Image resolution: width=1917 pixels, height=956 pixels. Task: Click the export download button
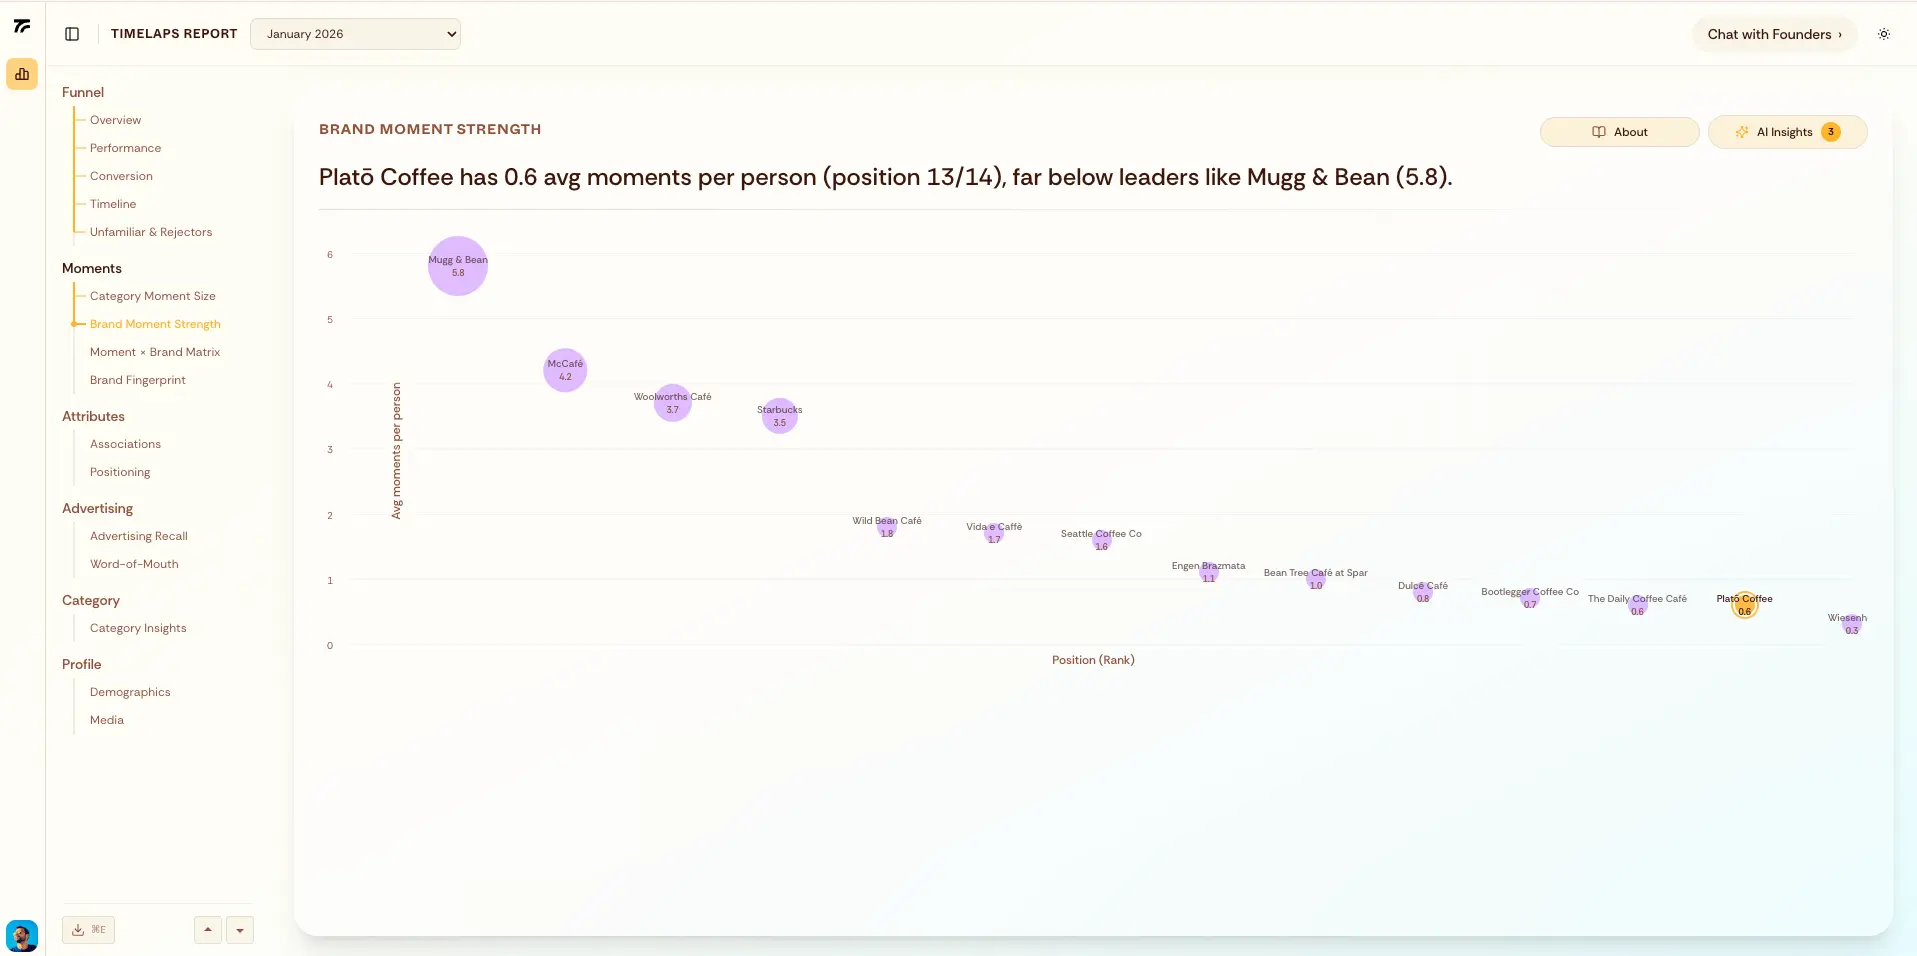89,930
